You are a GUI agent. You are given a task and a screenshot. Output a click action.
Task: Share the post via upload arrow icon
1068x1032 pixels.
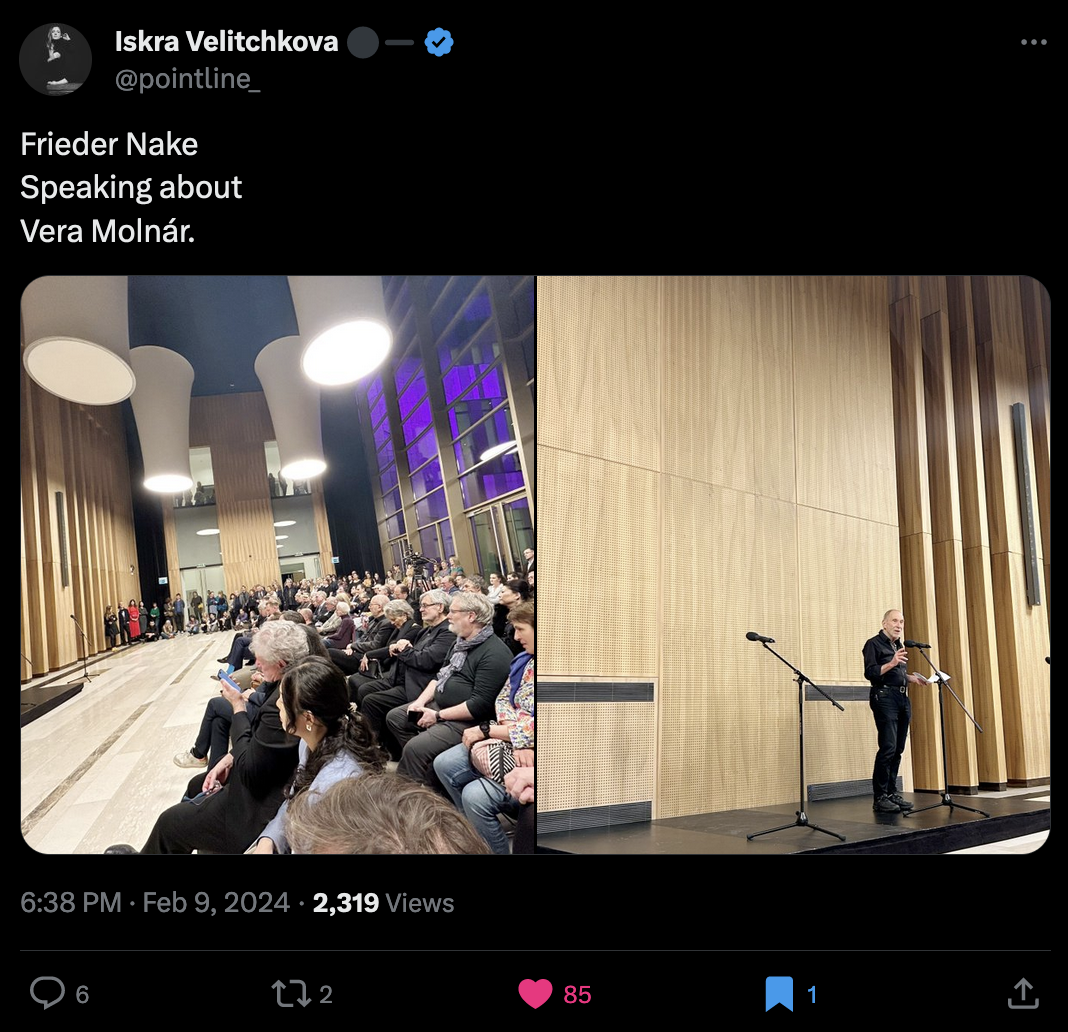(x=1023, y=993)
